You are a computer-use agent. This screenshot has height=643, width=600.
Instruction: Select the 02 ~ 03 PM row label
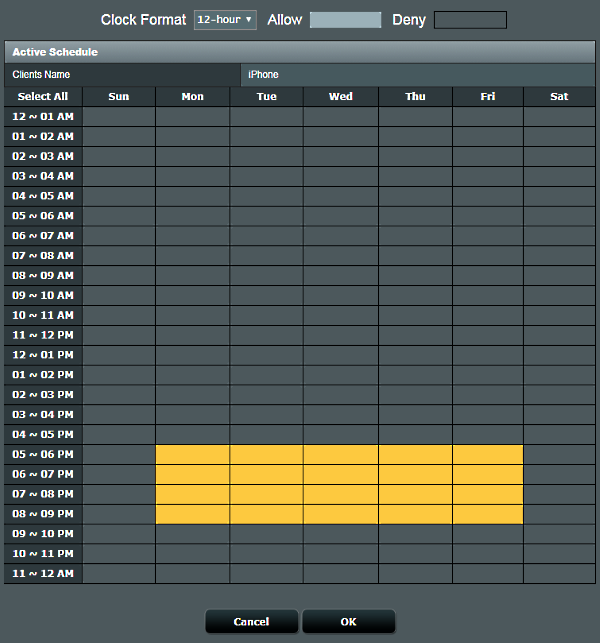coord(43,395)
